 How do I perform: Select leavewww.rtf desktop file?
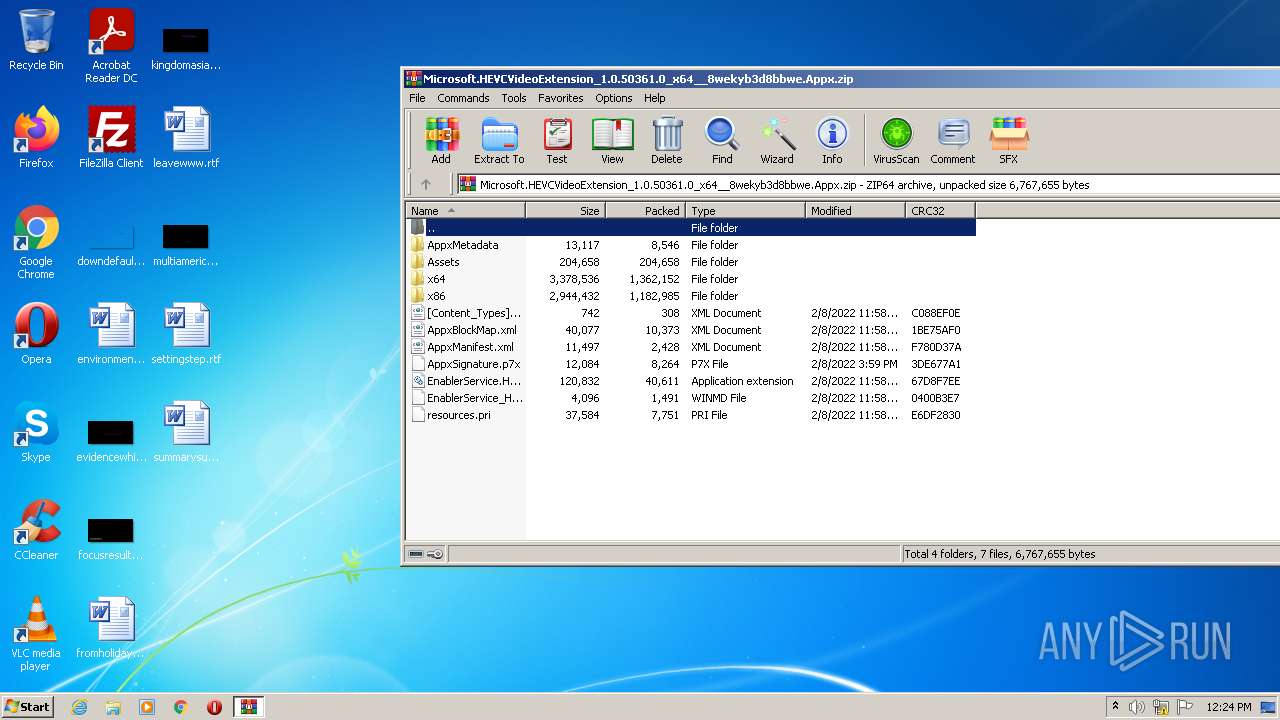point(186,137)
